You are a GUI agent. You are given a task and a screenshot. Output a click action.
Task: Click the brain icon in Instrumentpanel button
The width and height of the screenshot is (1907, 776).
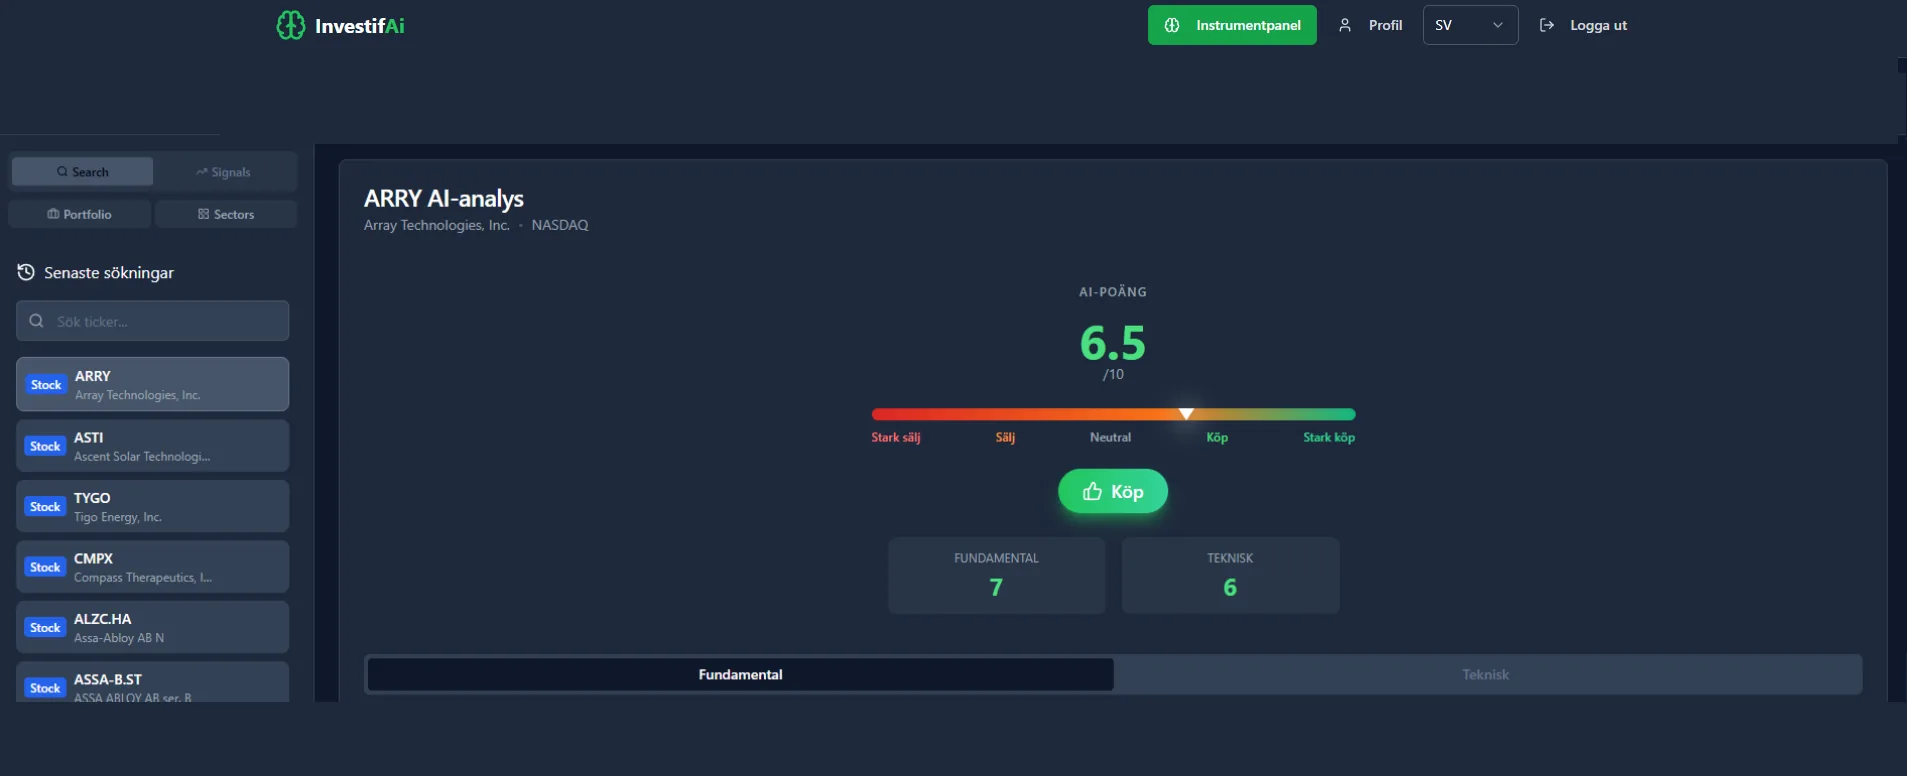coord(1172,25)
